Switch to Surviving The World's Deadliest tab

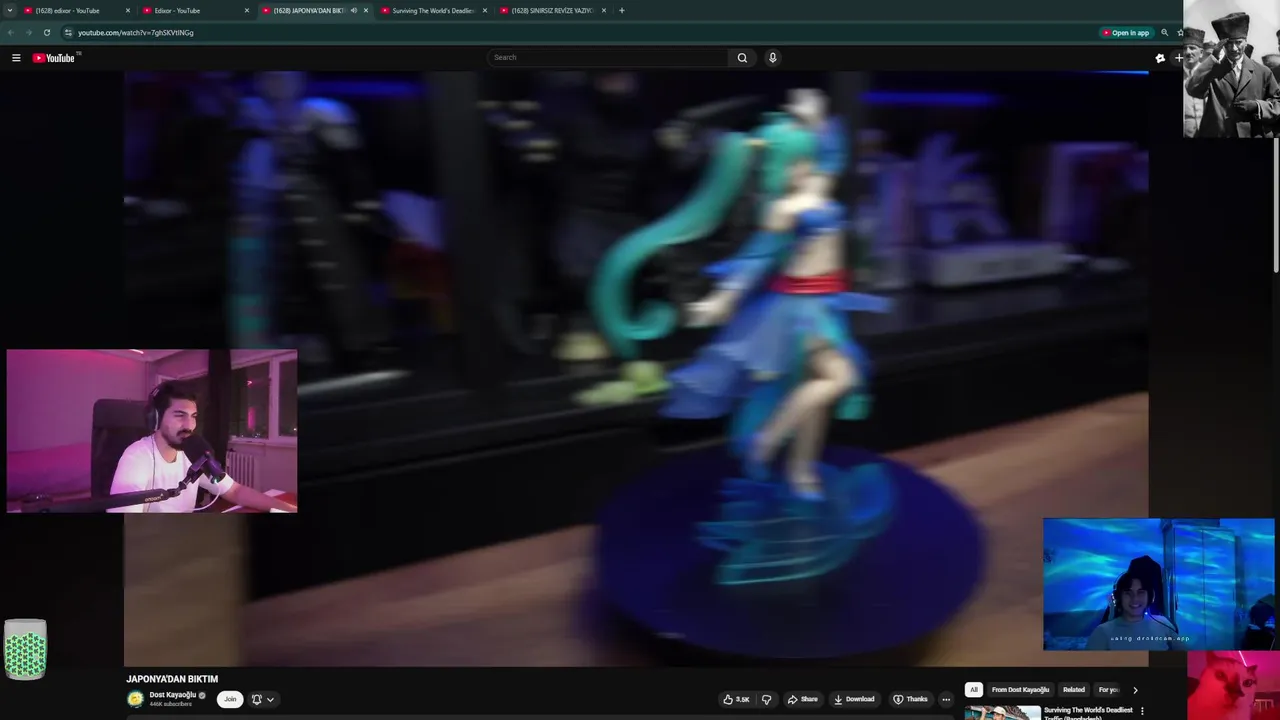point(428,11)
